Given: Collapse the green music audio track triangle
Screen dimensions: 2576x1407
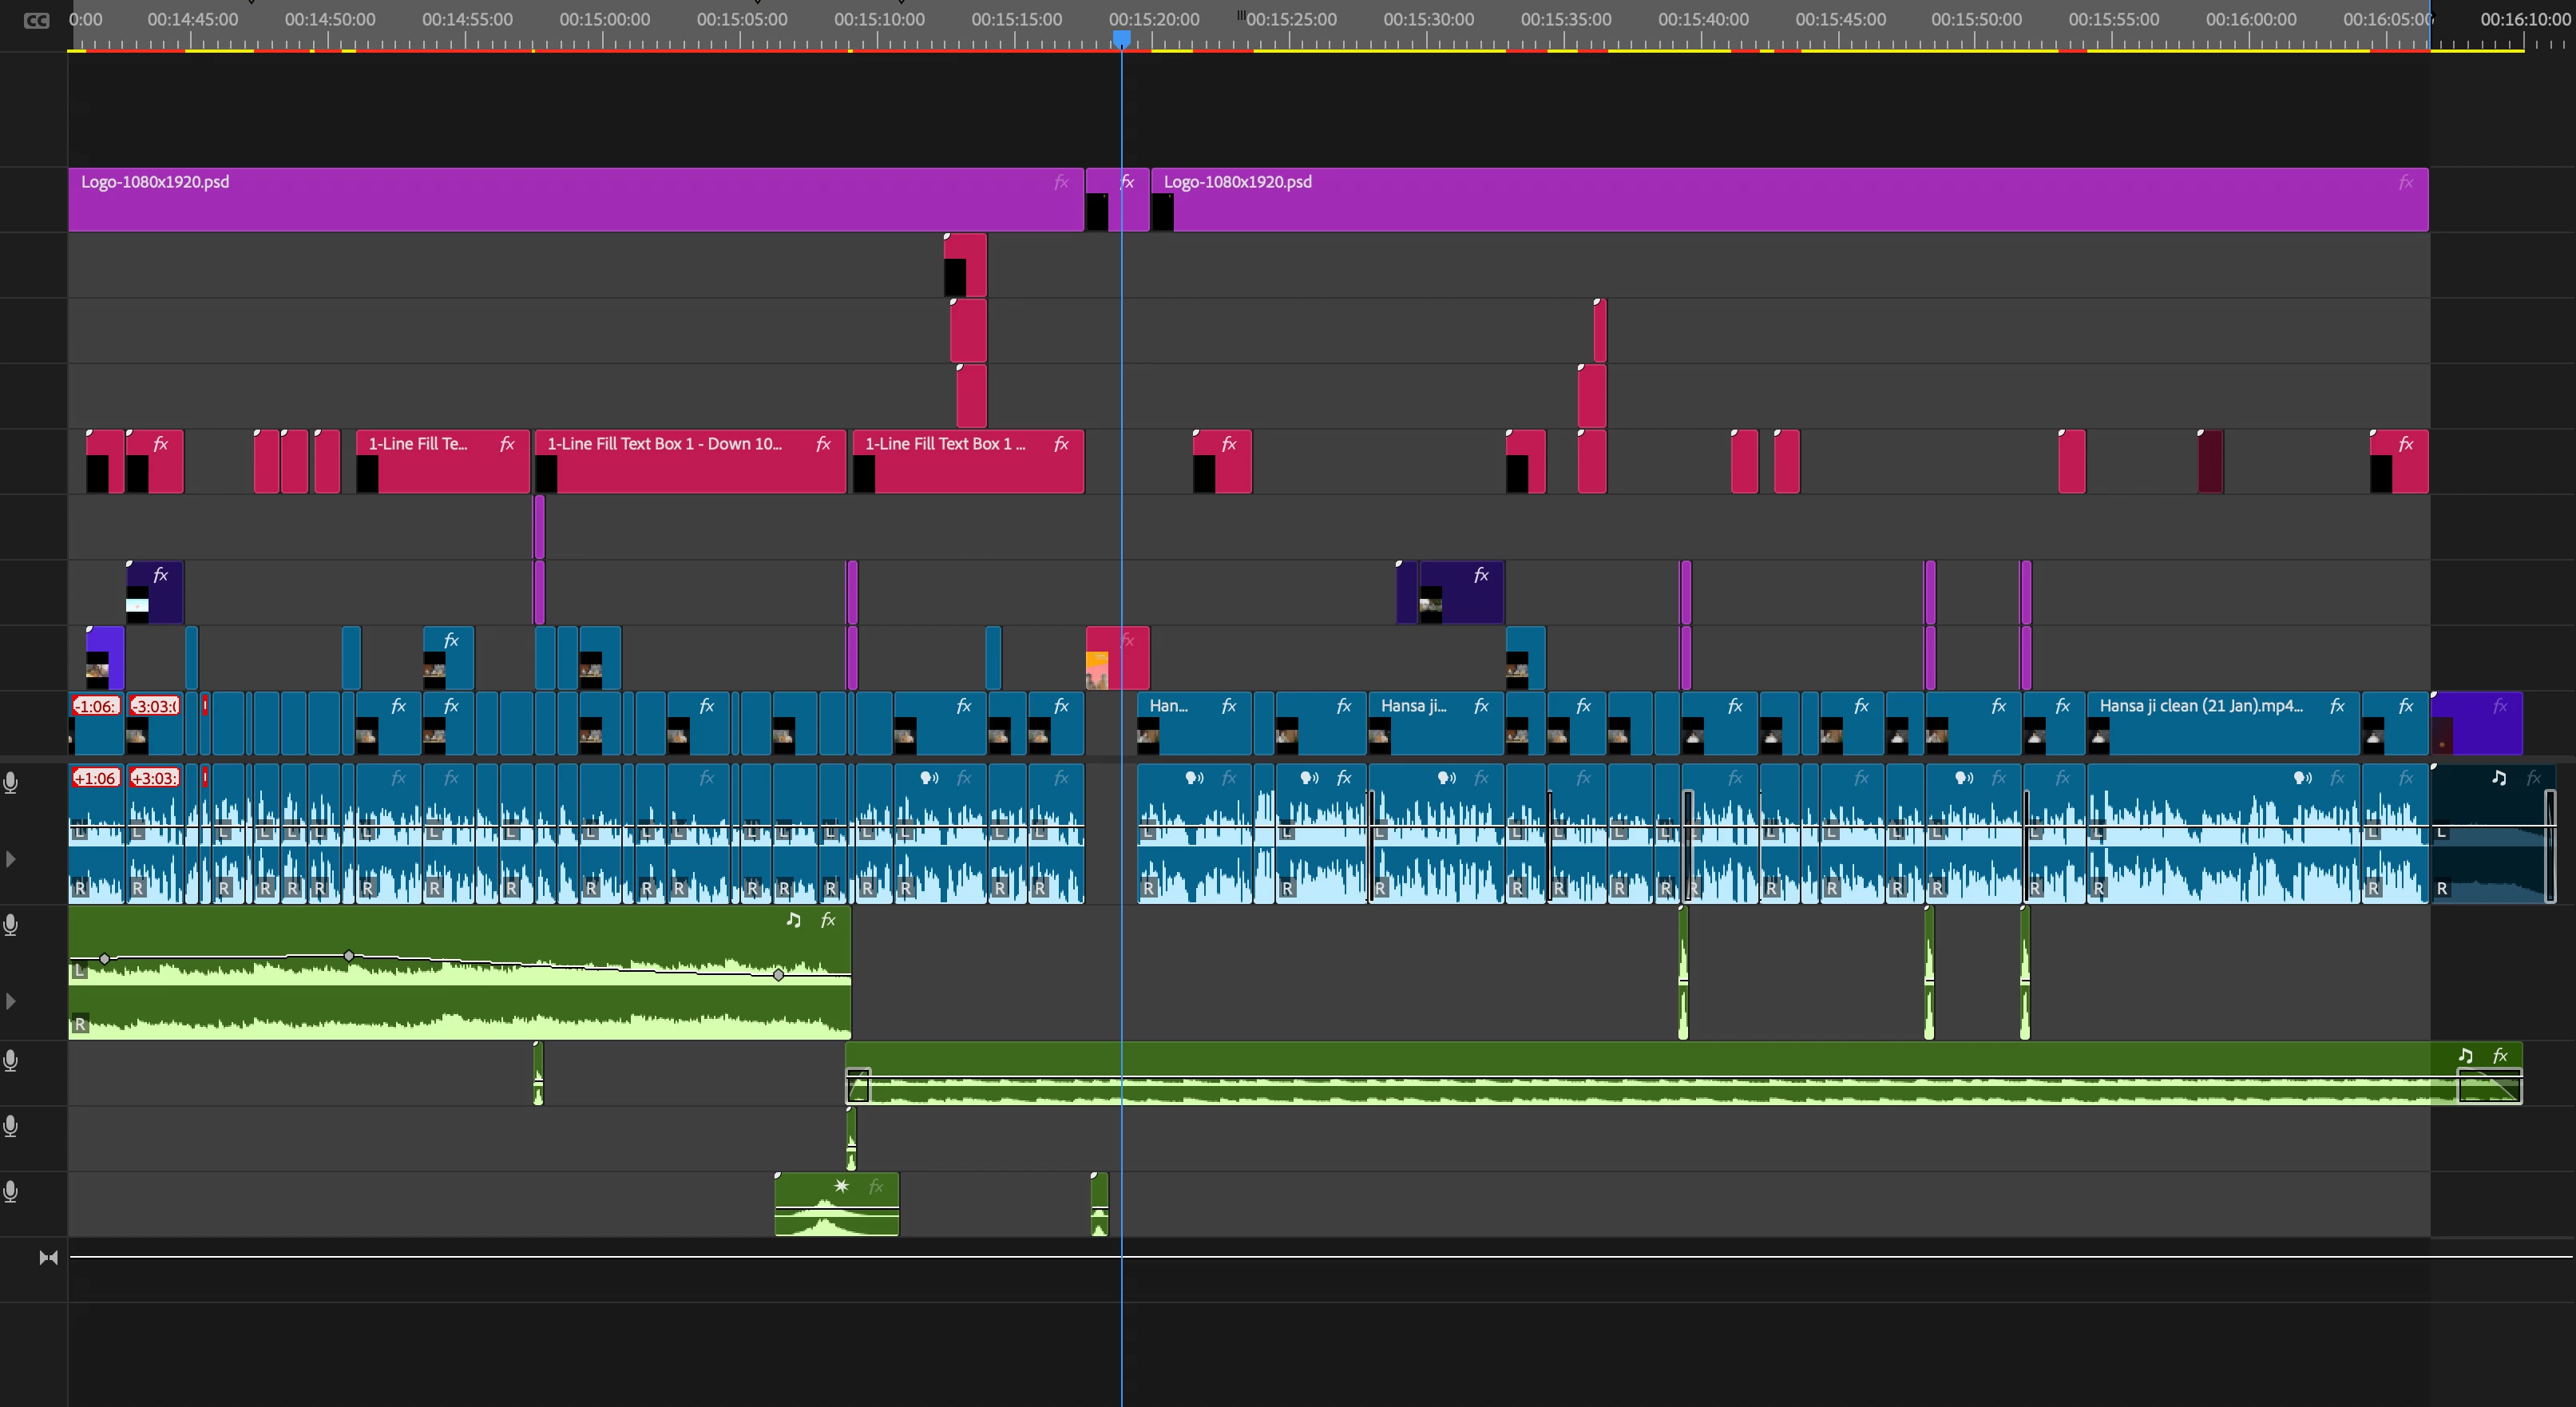Looking at the screenshot, I should pyautogui.click(x=11, y=1001).
